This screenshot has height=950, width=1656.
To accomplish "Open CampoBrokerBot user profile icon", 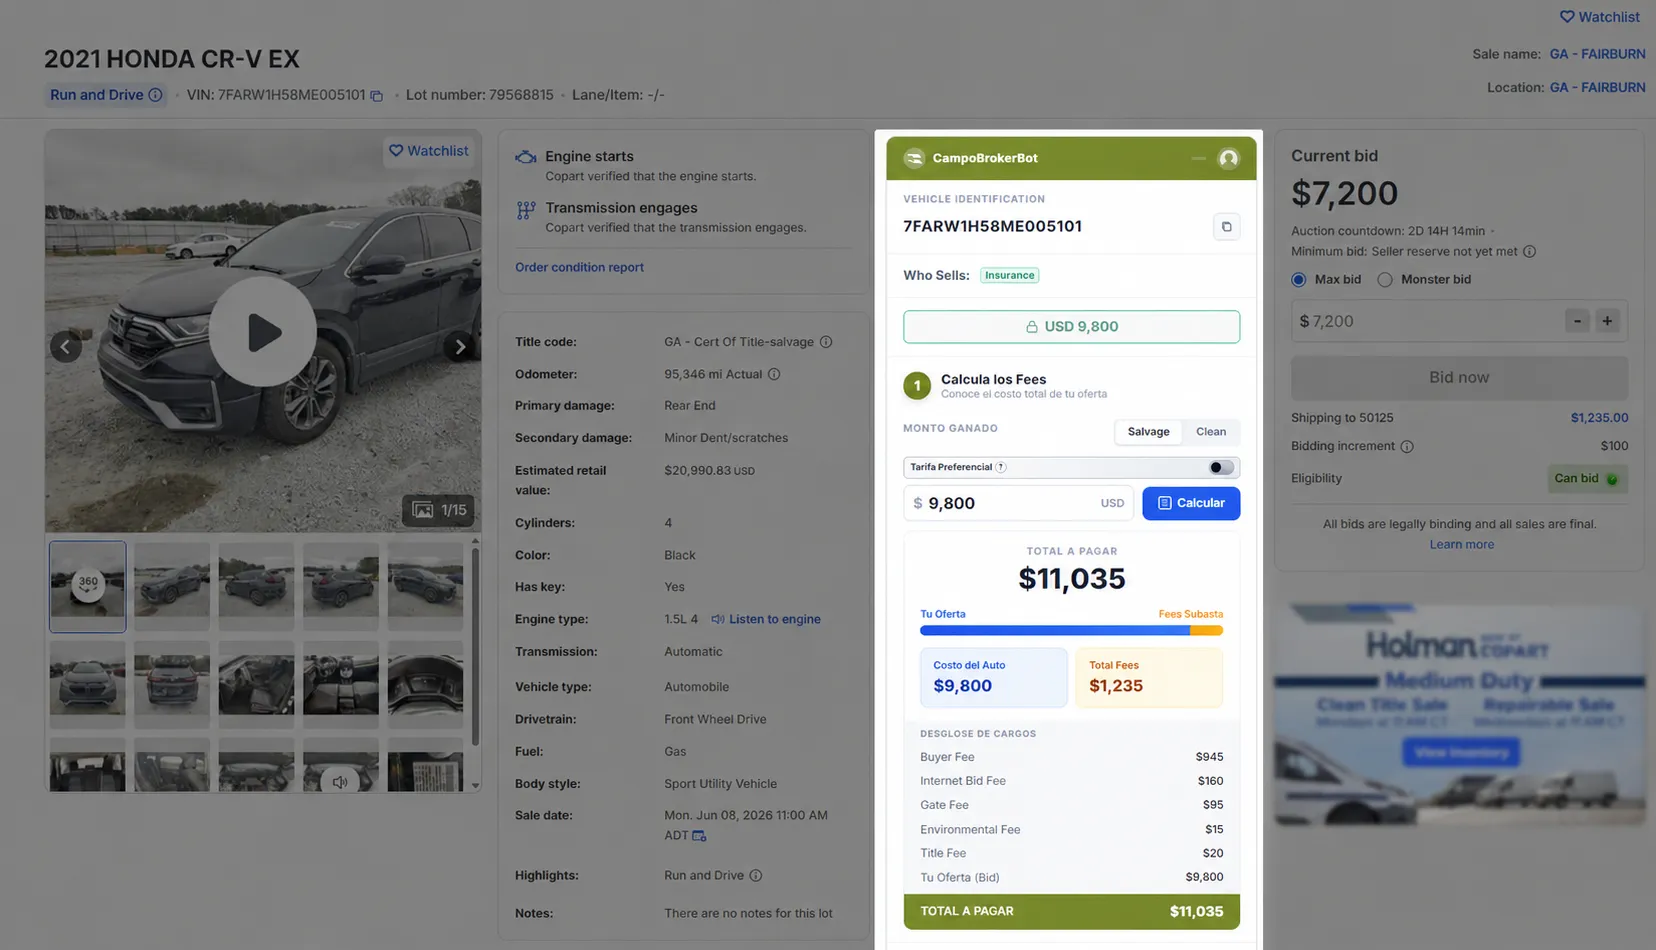I will pyautogui.click(x=1229, y=158).
